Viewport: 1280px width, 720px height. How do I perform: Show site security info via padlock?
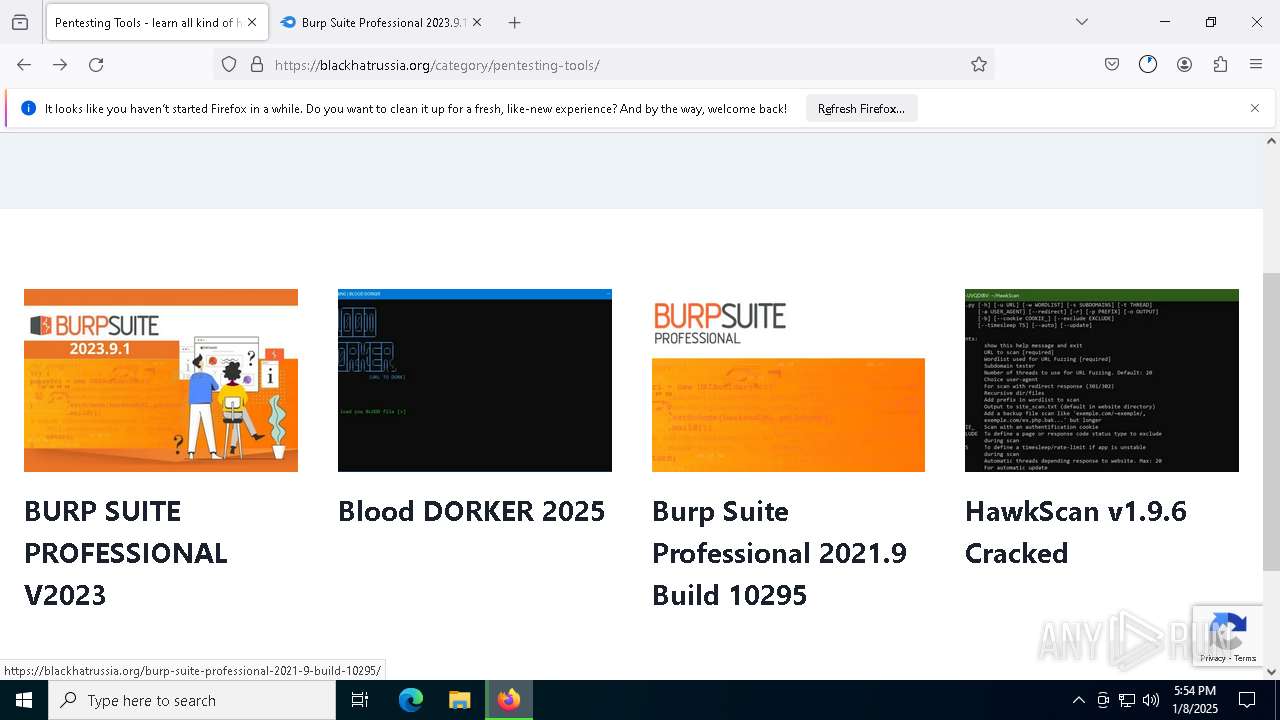257,65
